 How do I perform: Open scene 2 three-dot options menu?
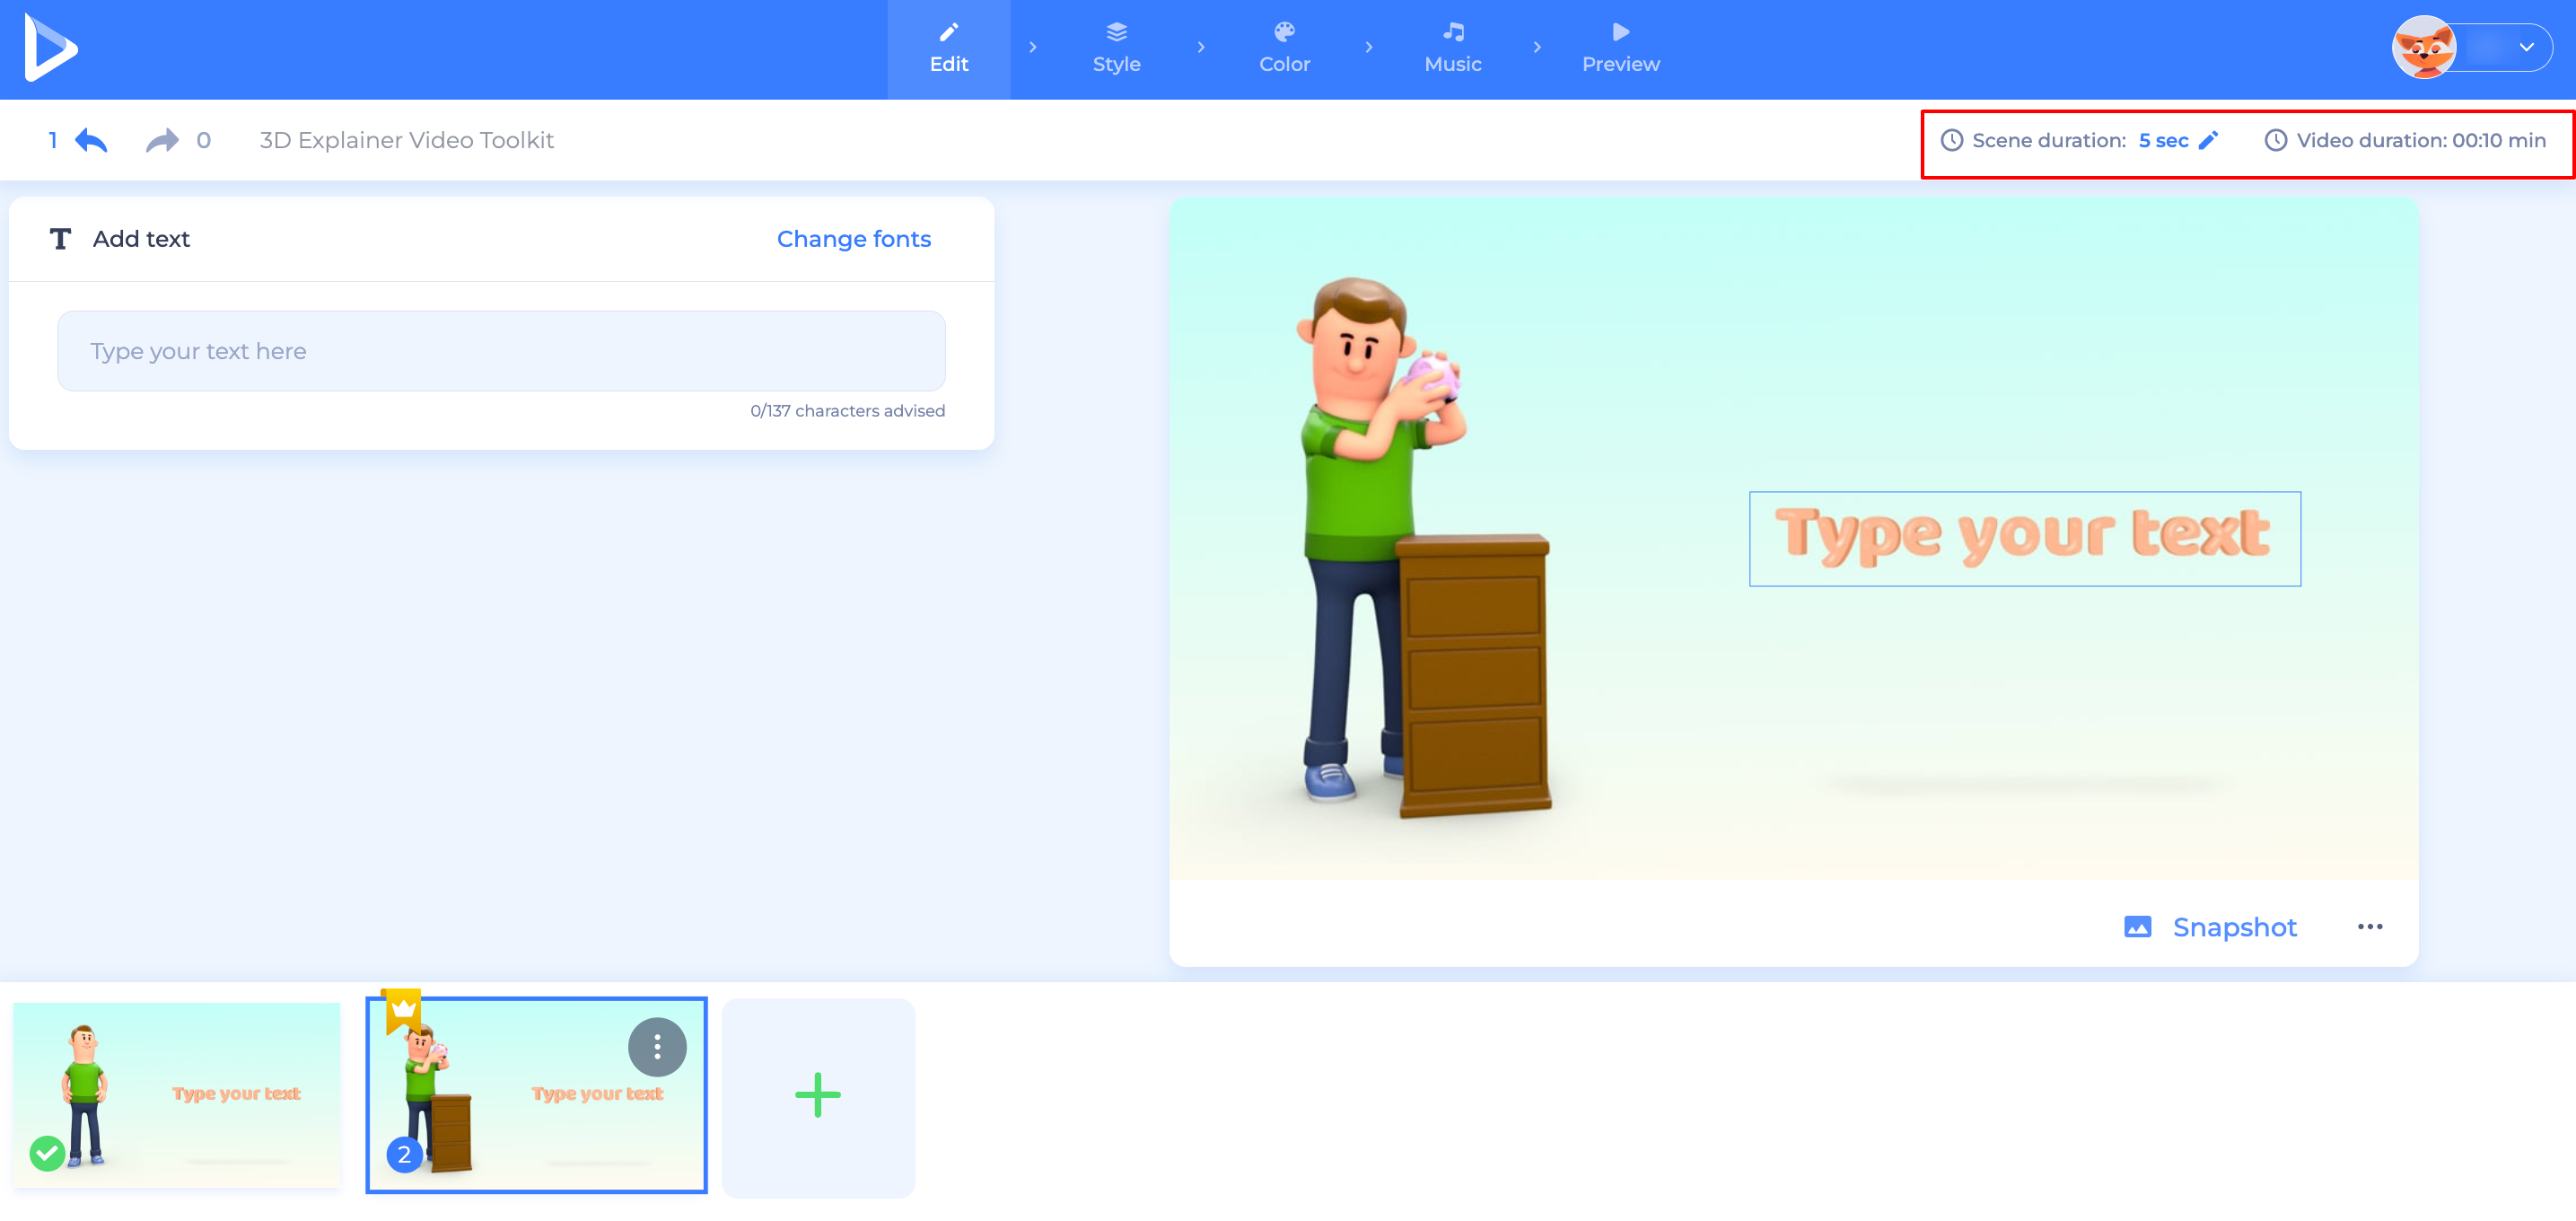[x=657, y=1047]
